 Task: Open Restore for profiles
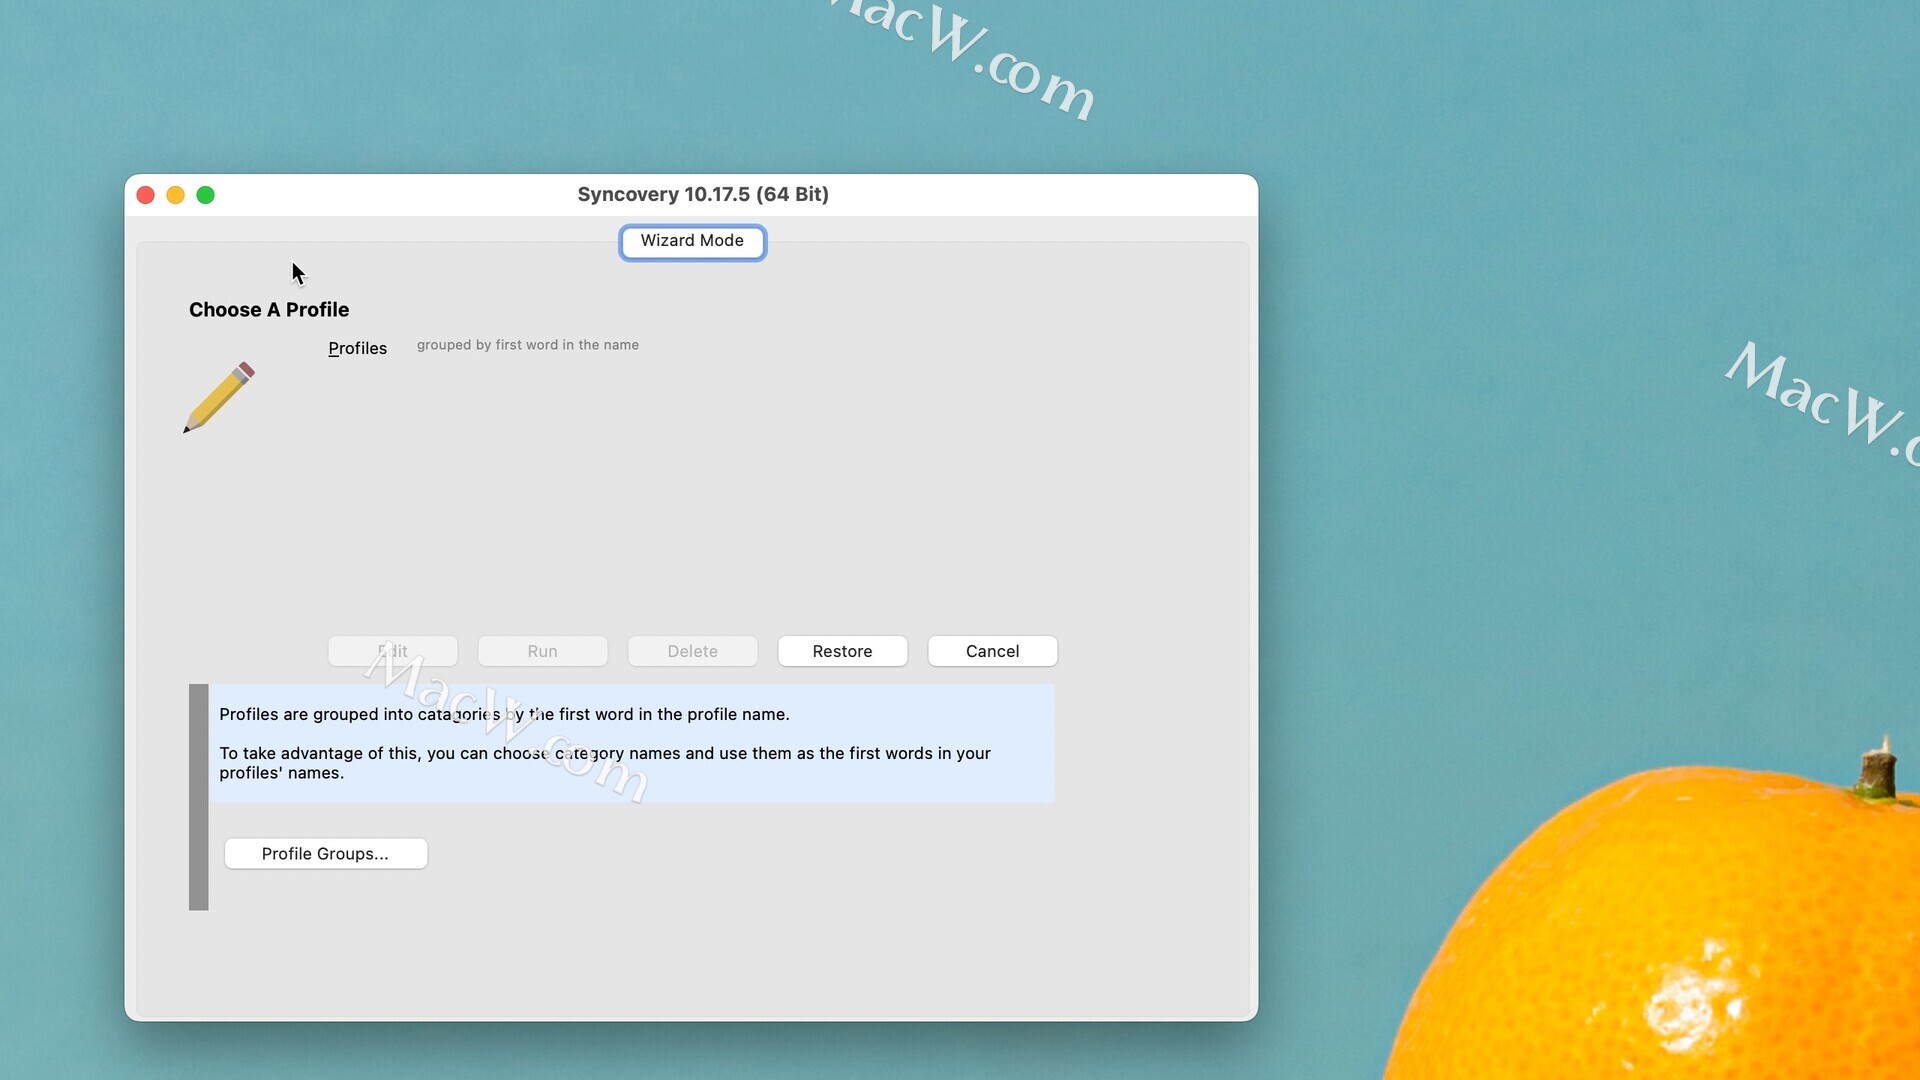pyautogui.click(x=843, y=651)
